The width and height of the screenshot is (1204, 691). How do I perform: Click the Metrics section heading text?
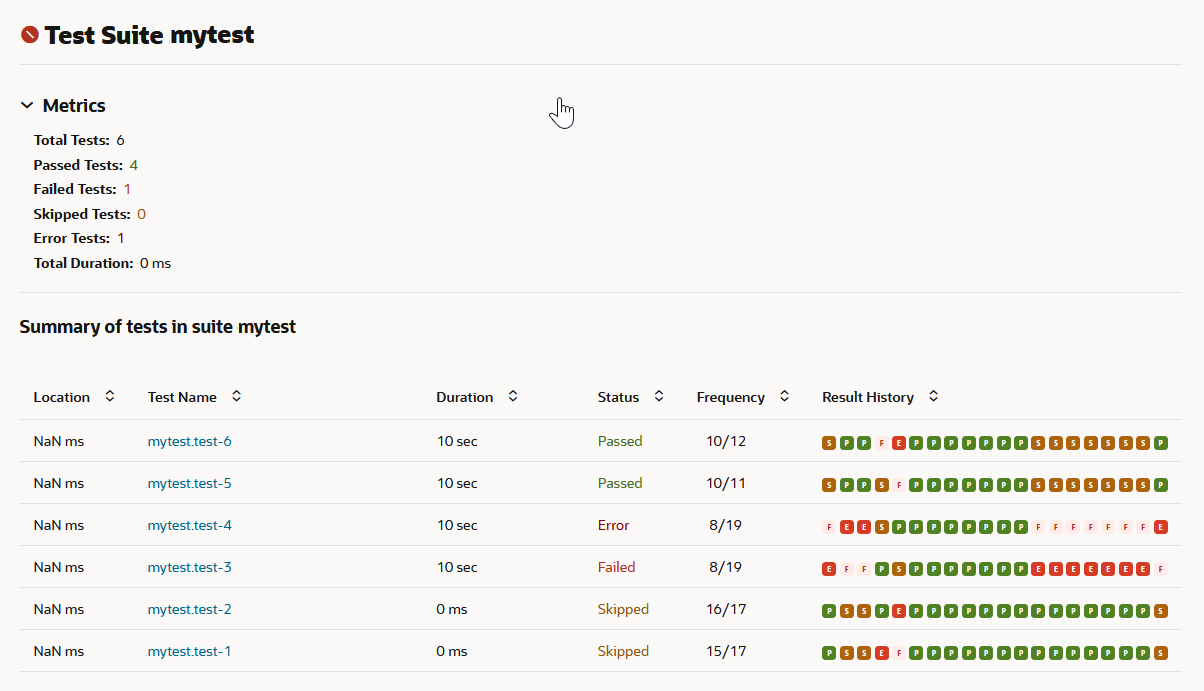tap(74, 105)
